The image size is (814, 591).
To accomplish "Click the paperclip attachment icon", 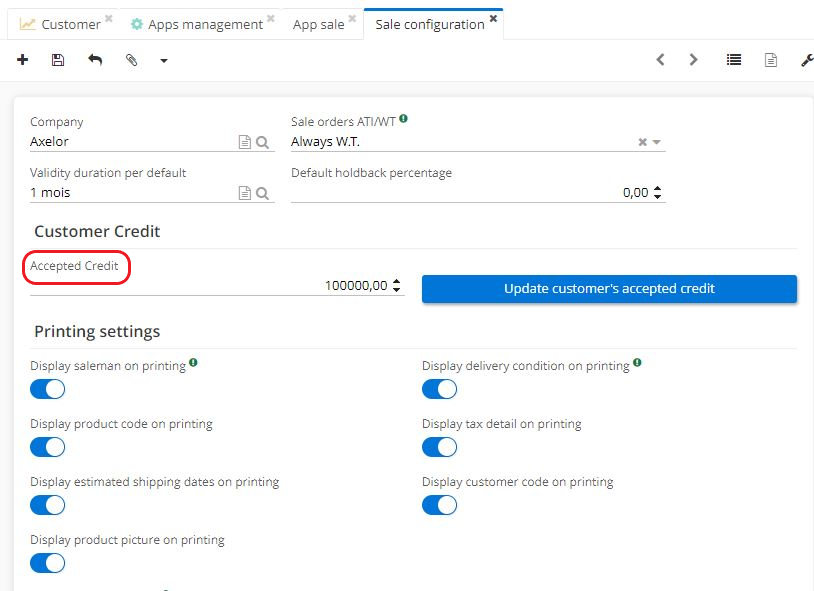I will [131, 60].
